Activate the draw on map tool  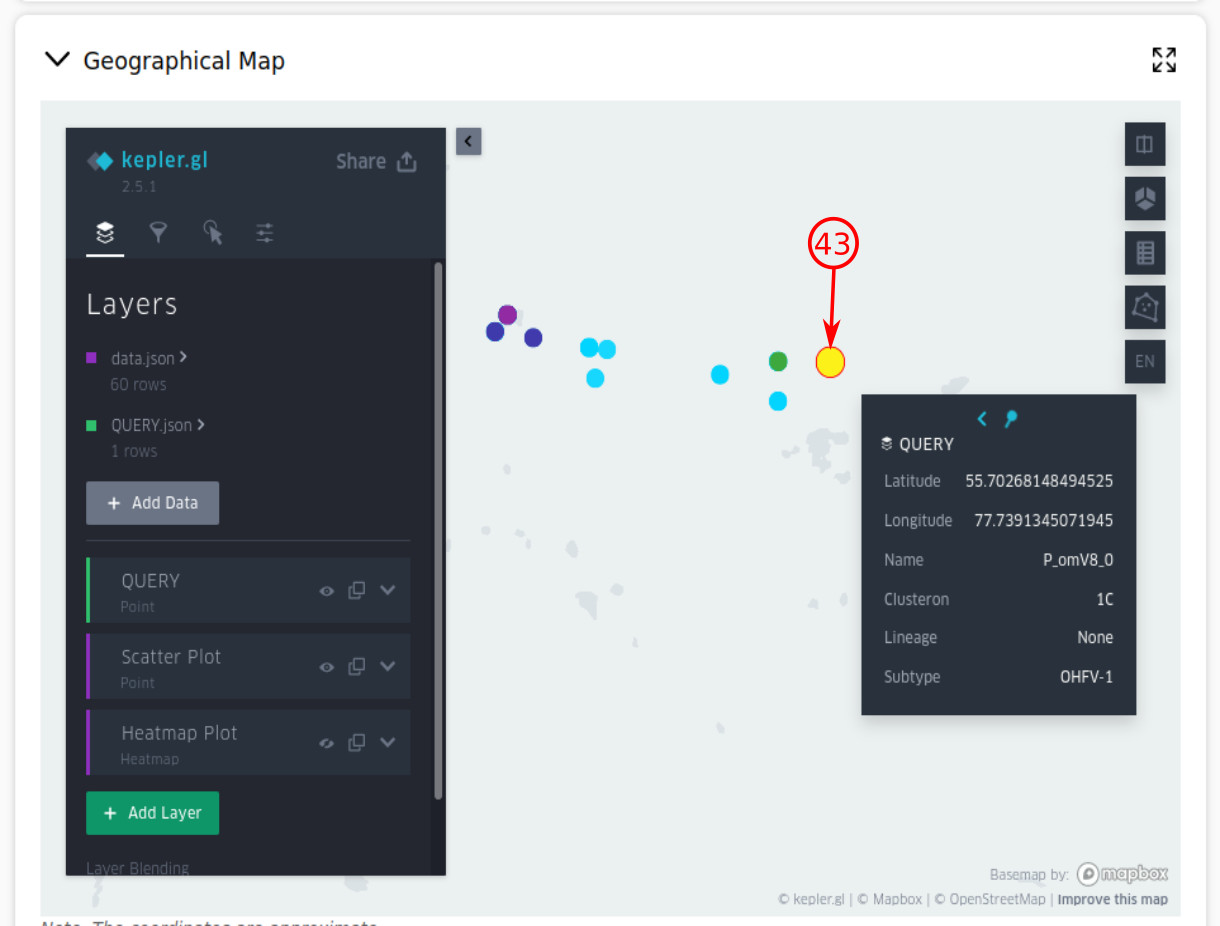(1144, 307)
